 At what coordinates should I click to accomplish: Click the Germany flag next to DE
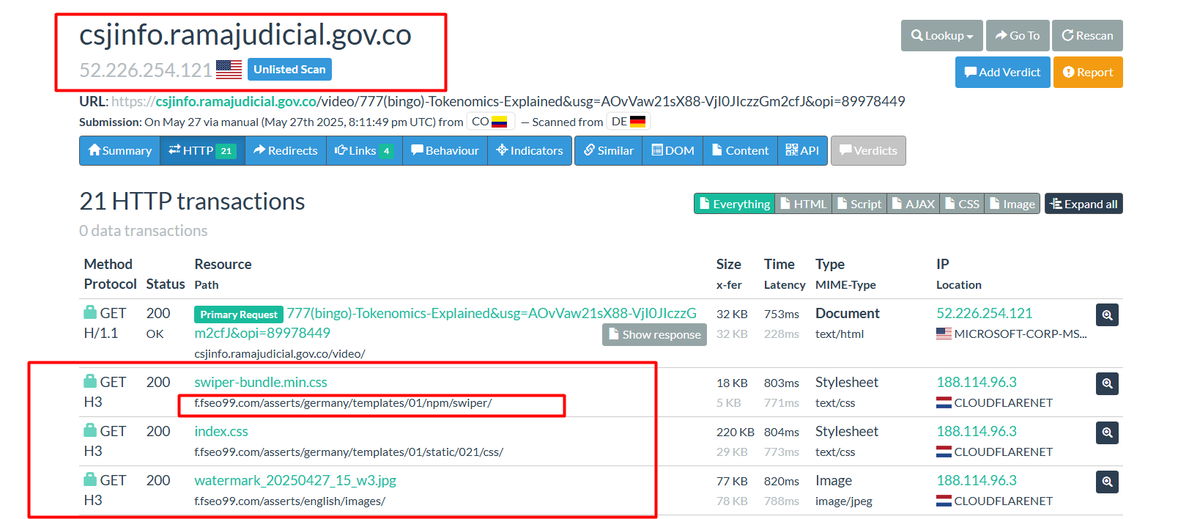[x=638, y=122]
